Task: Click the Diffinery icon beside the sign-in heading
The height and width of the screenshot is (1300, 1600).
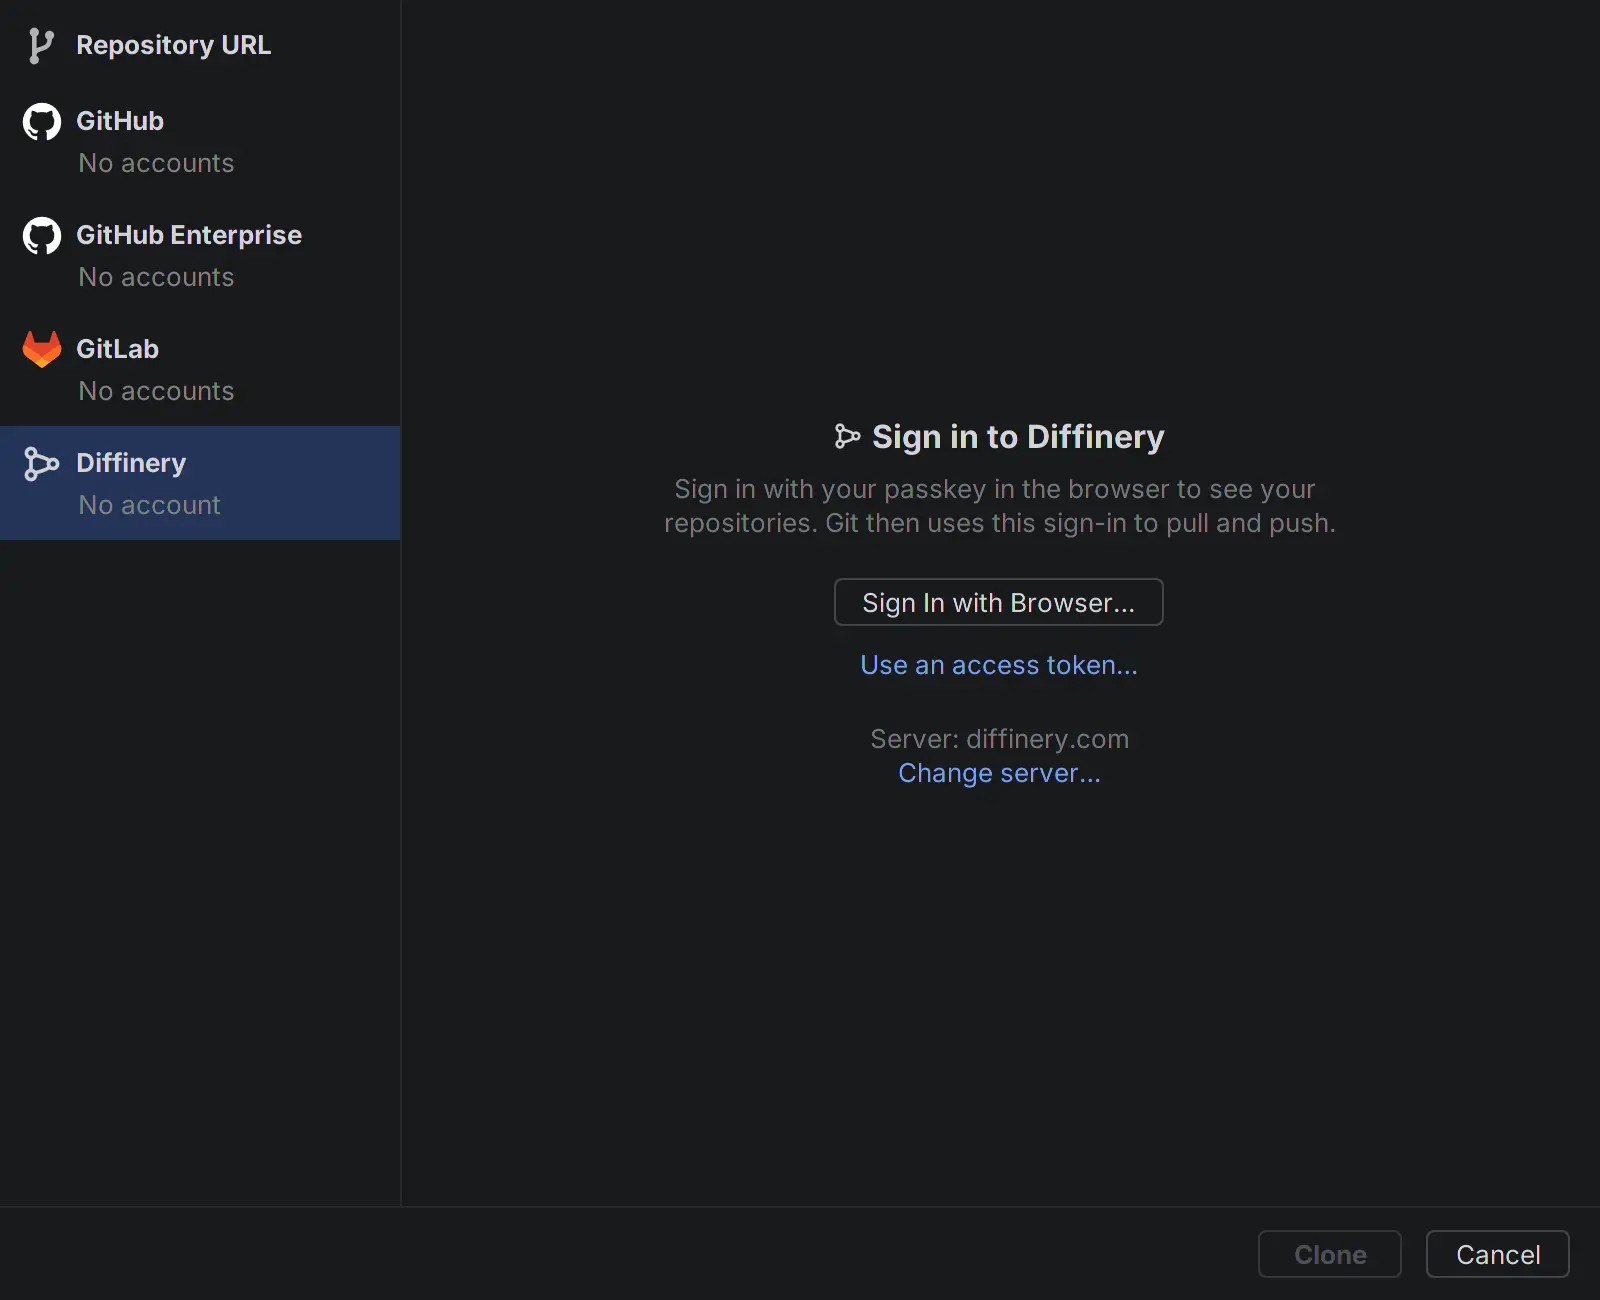Action: tap(847, 436)
